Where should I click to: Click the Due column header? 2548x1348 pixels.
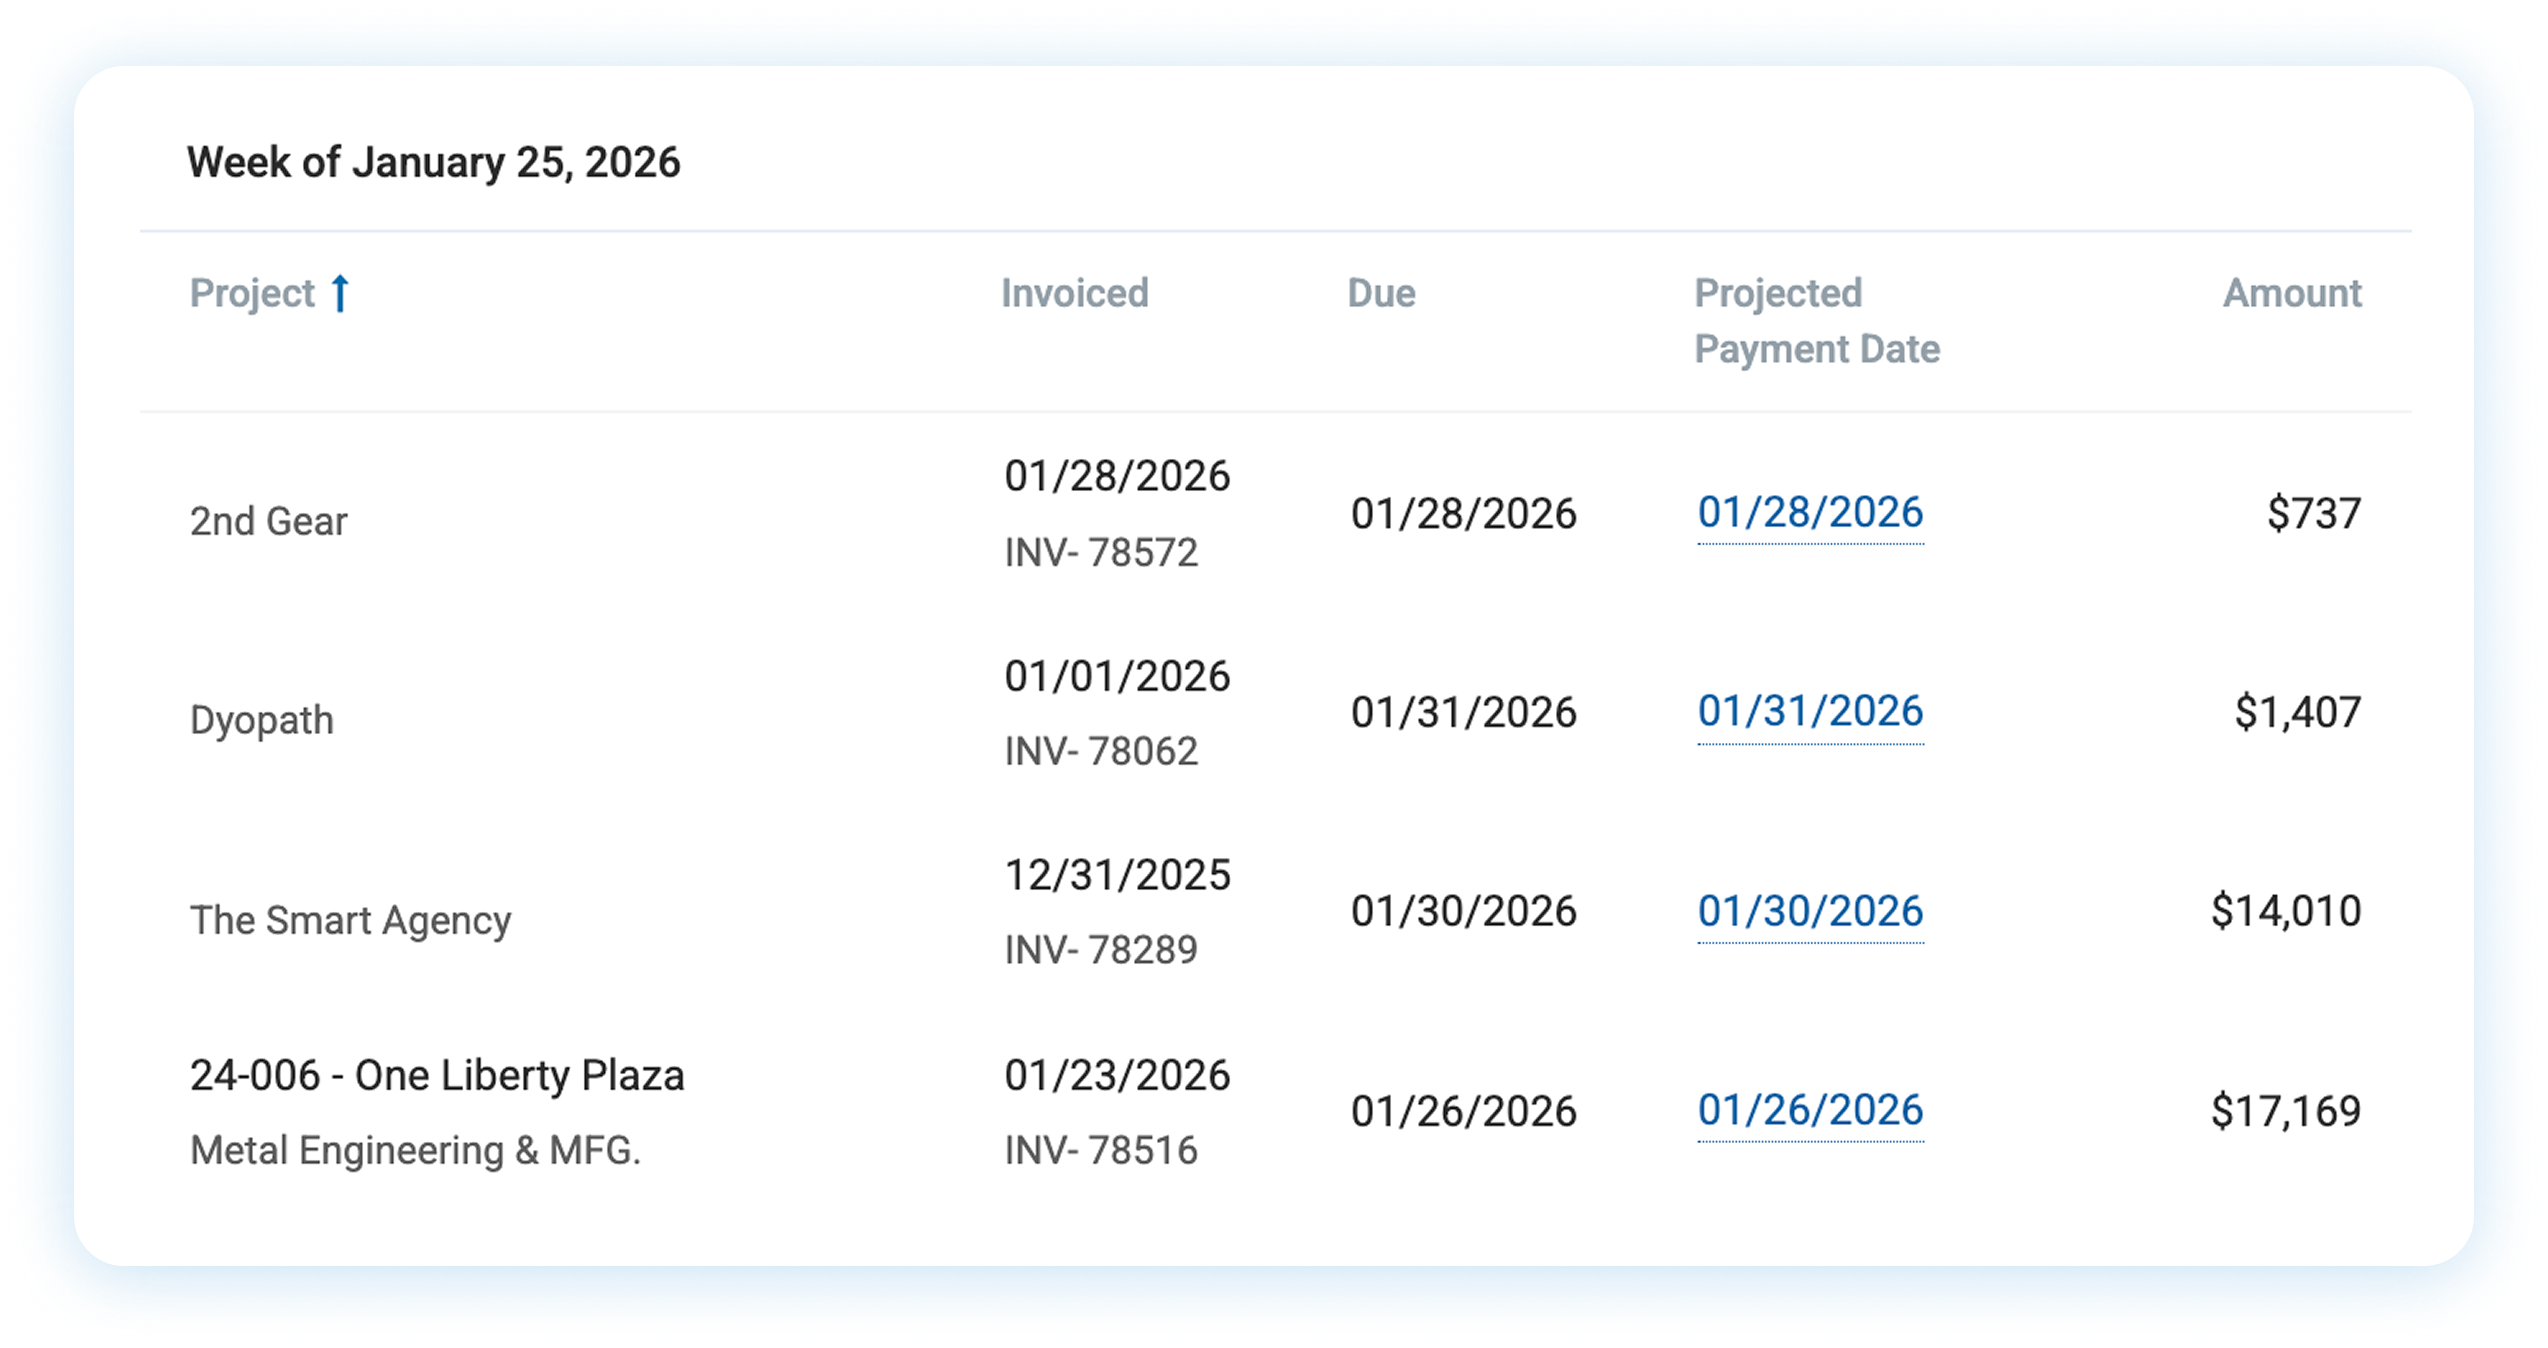pyautogui.click(x=1381, y=294)
